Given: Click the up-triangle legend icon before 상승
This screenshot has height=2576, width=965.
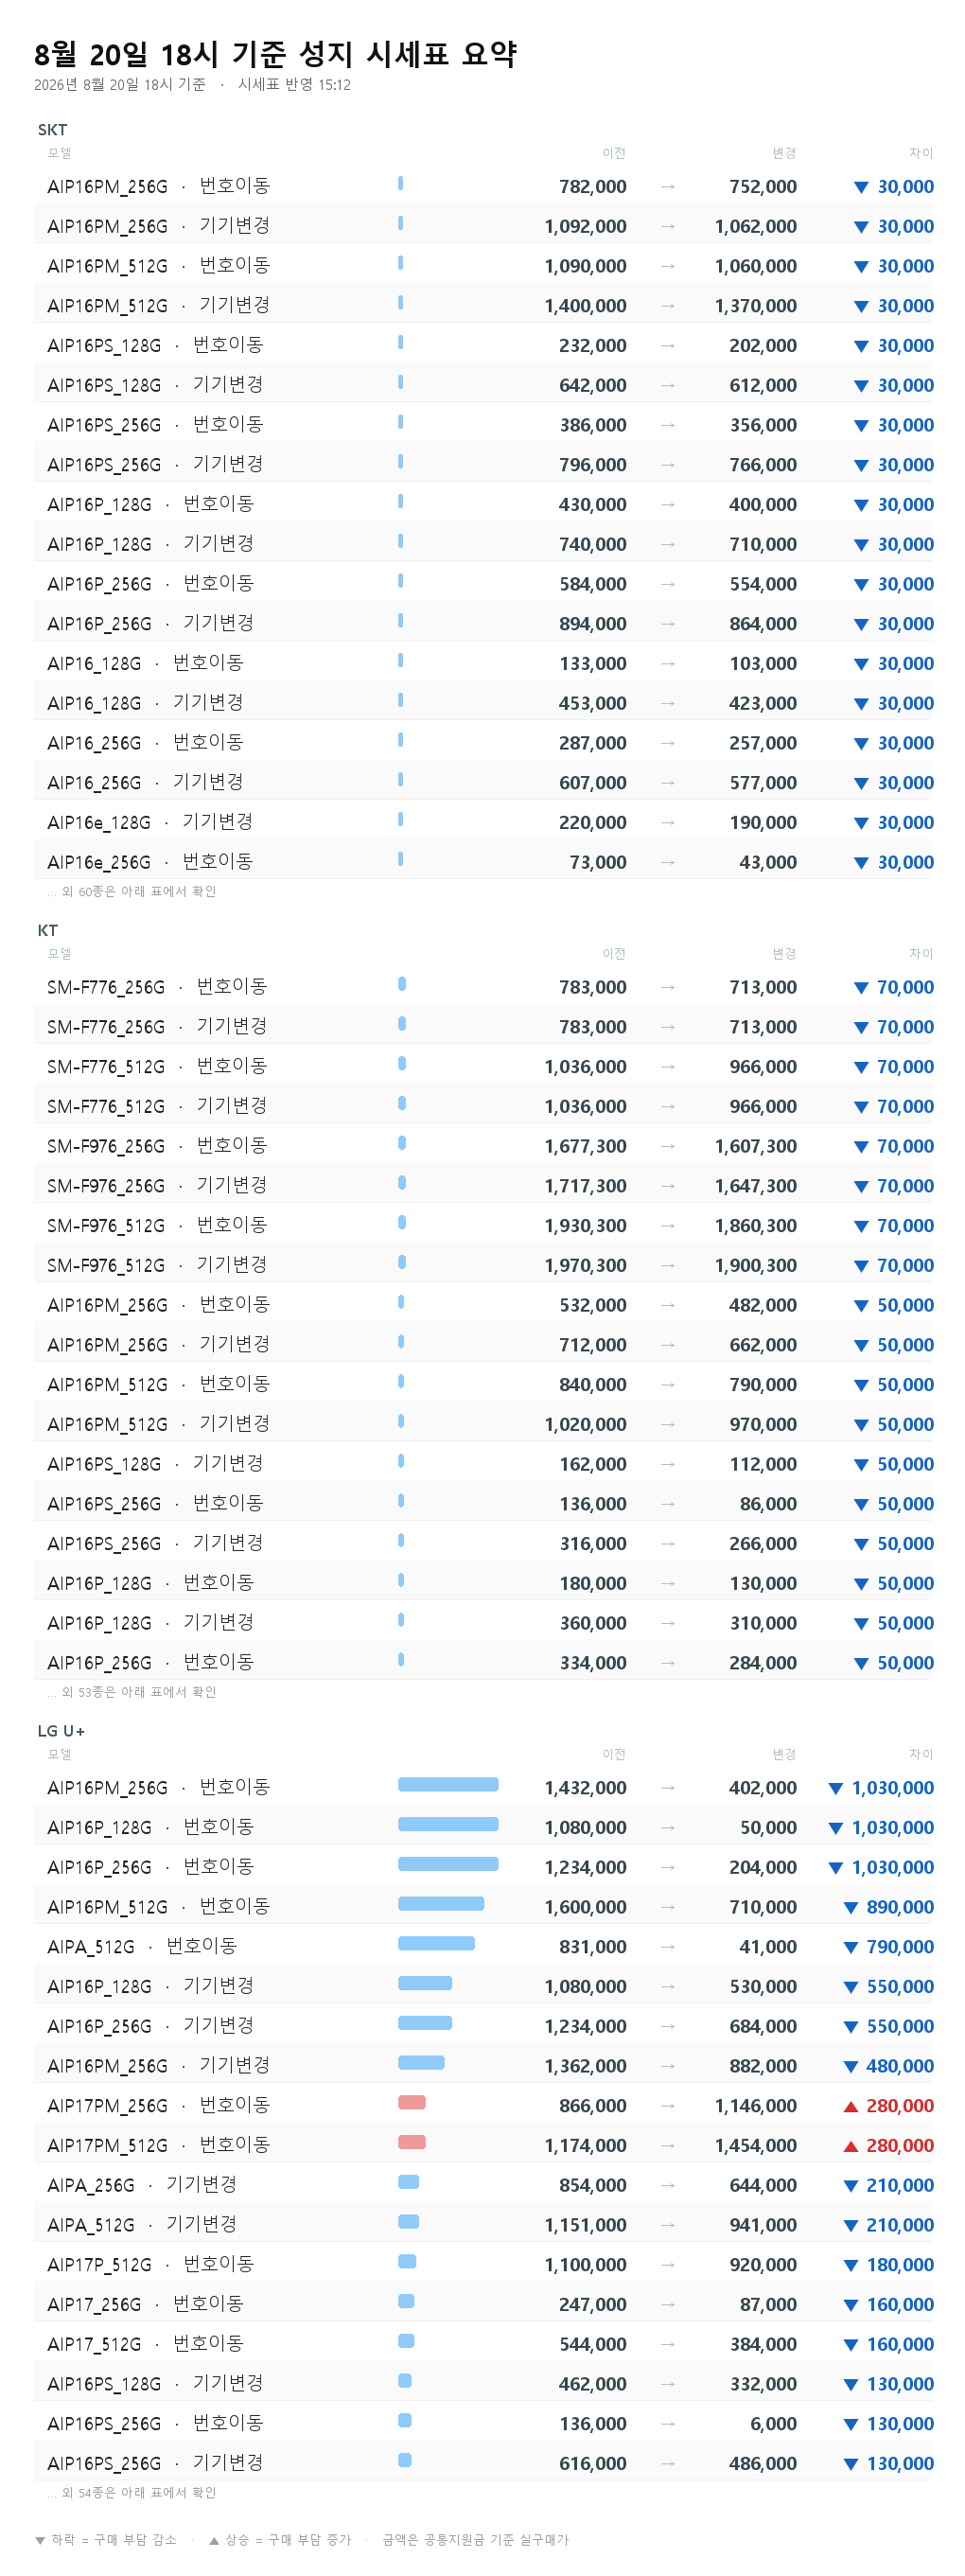Looking at the screenshot, I should pyautogui.click(x=214, y=2540).
